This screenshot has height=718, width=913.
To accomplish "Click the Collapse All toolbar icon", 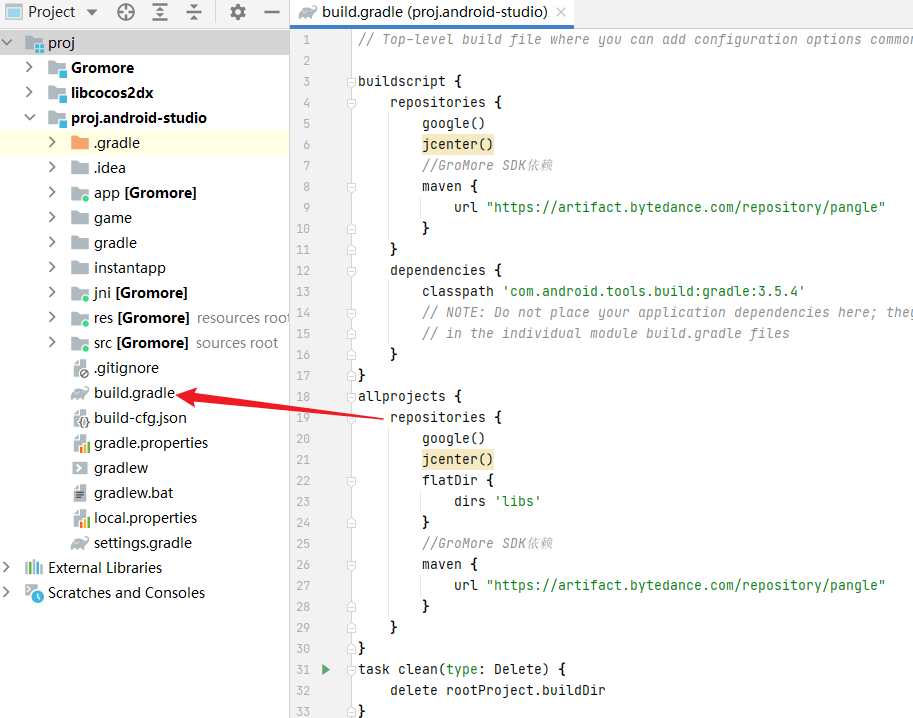I will 194,12.
